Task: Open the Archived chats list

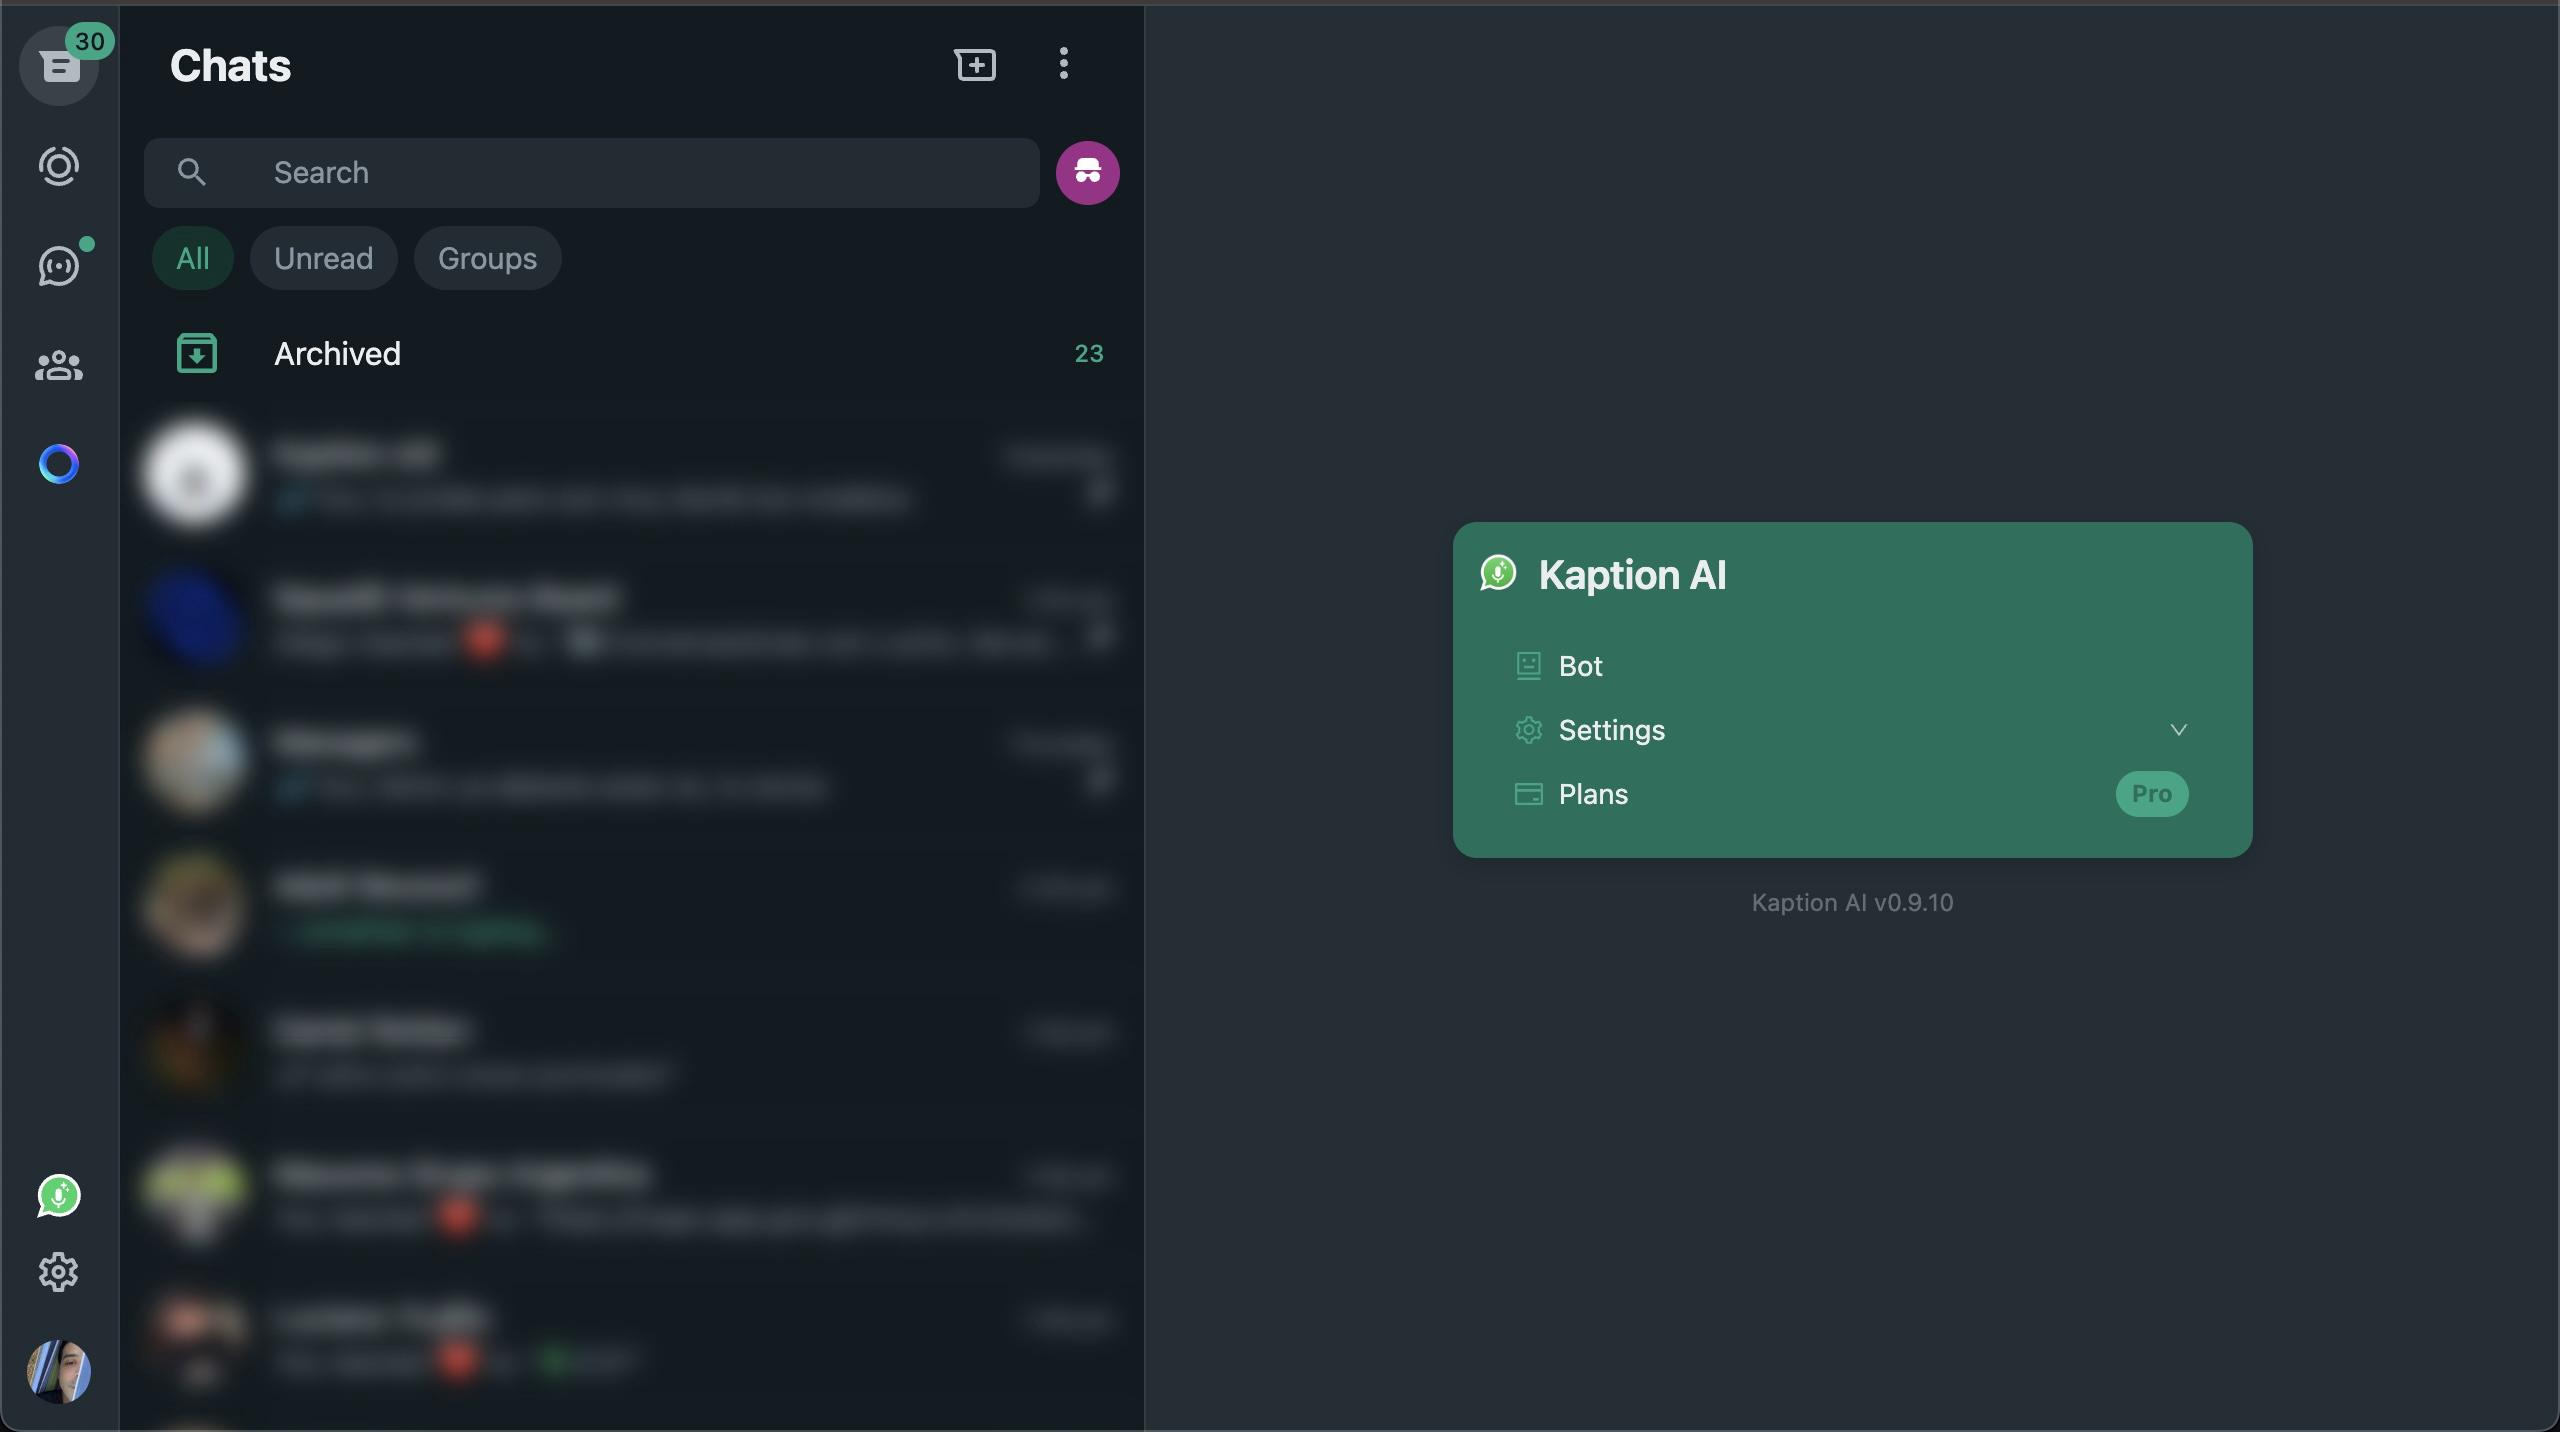Action: (x=337, y=354)
